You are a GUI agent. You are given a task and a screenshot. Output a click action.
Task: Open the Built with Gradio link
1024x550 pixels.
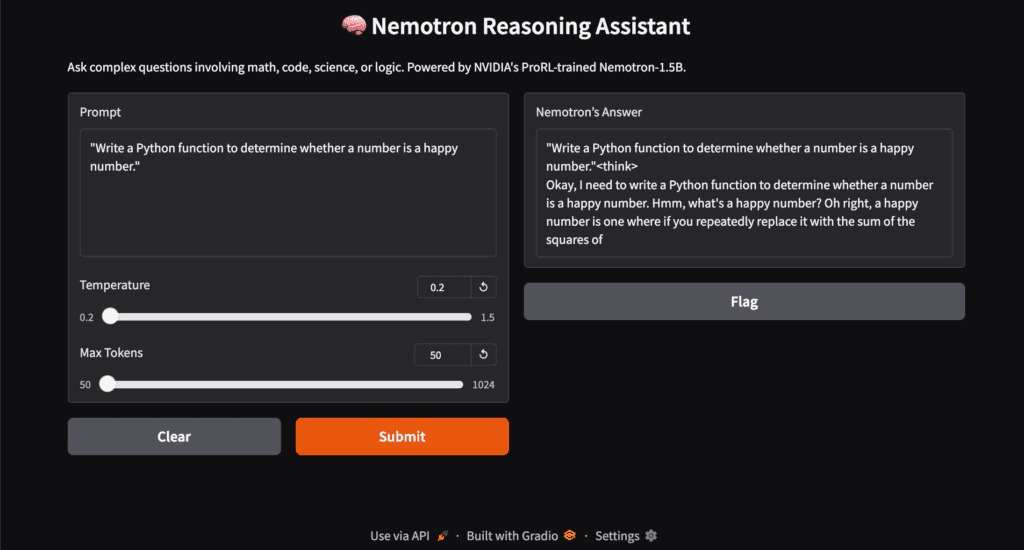(x=512, y=536)
